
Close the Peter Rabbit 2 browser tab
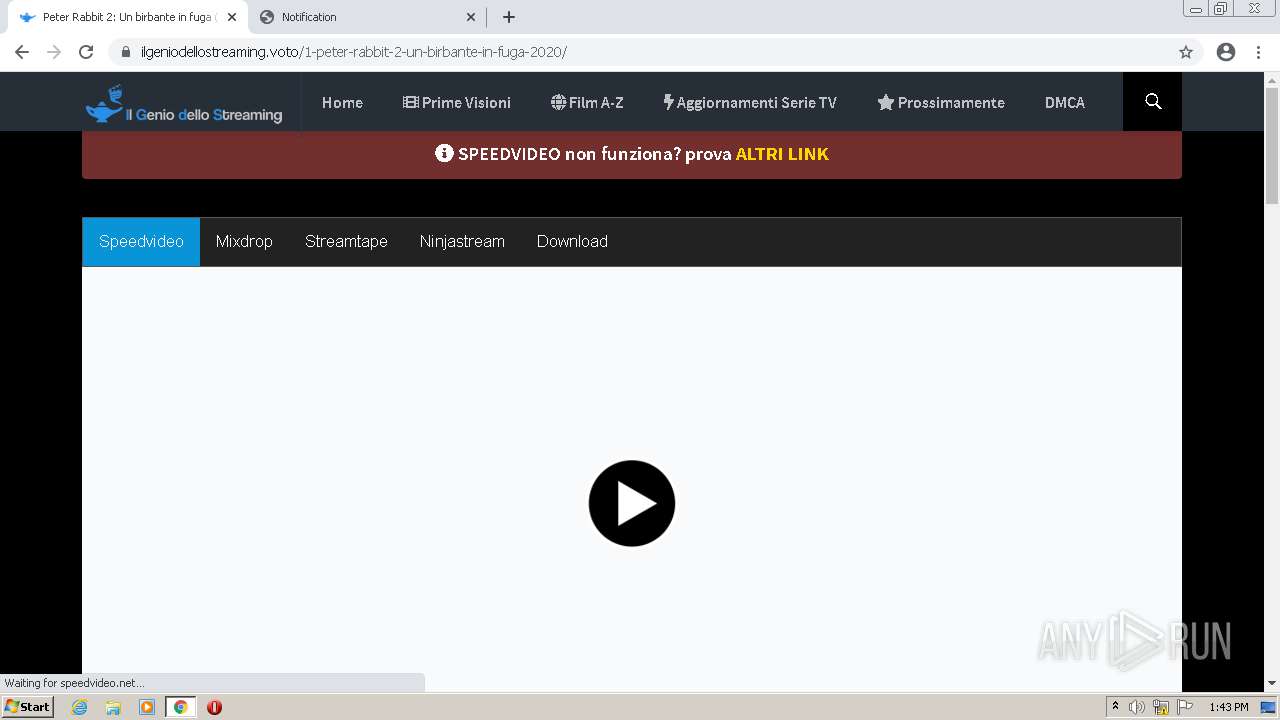(x=232, y=17)
